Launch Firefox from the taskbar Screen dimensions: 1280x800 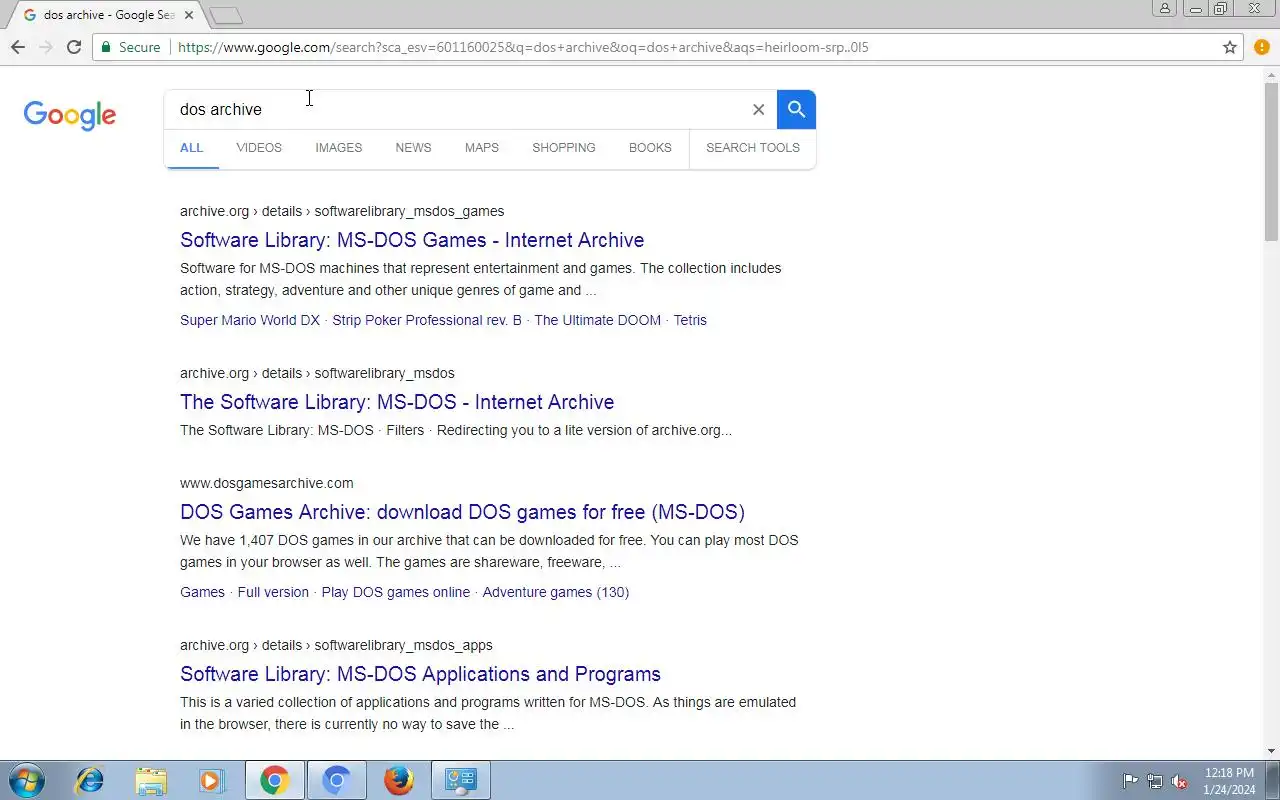399,780
